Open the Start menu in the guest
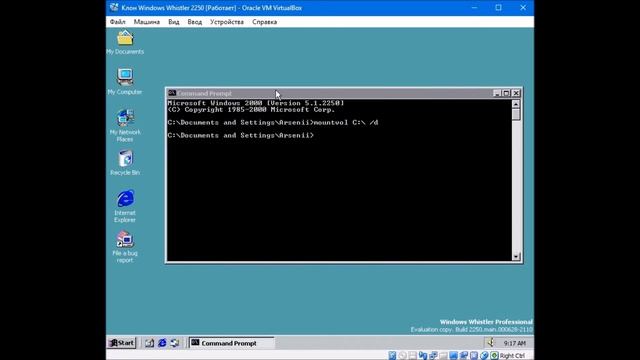Screen dimensions: 640x360 point(122,343)
